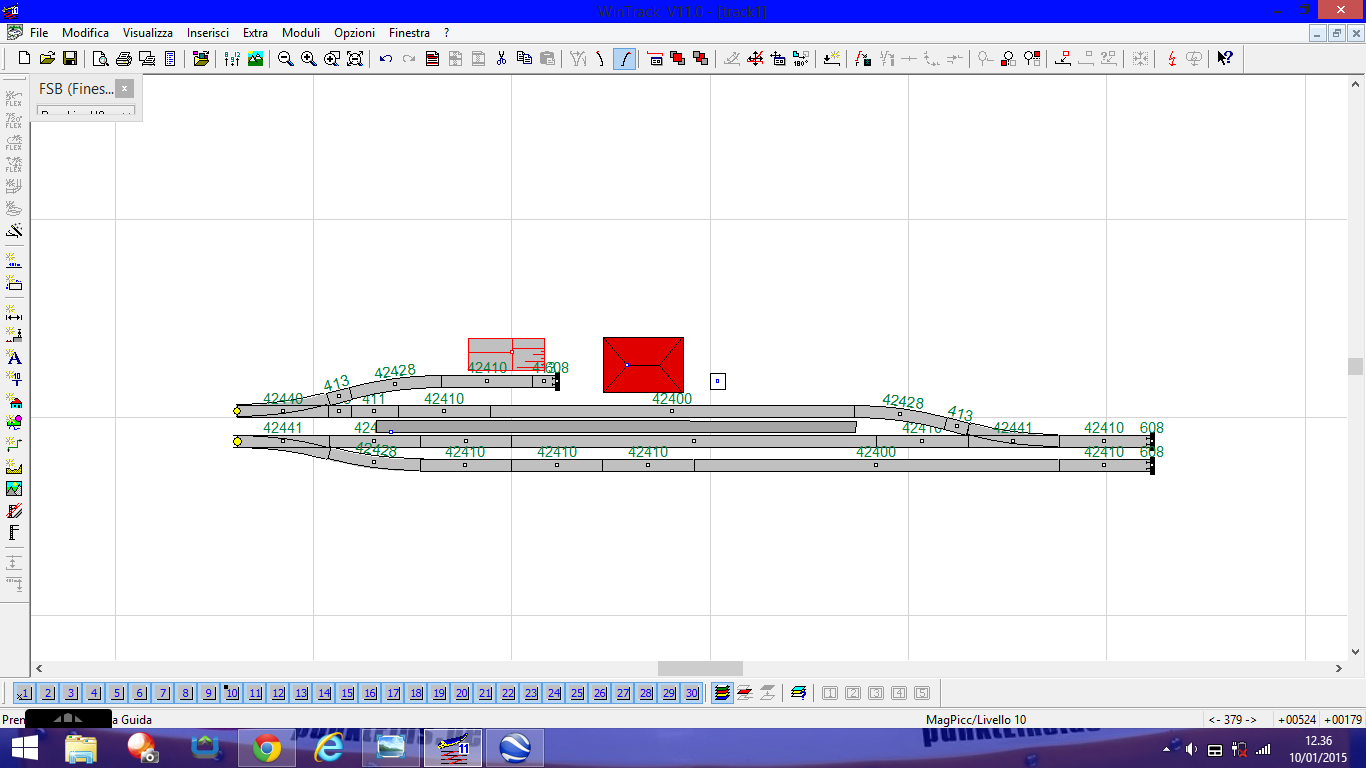
Task: Select the red building object on layout
Action: click(643, 365)
